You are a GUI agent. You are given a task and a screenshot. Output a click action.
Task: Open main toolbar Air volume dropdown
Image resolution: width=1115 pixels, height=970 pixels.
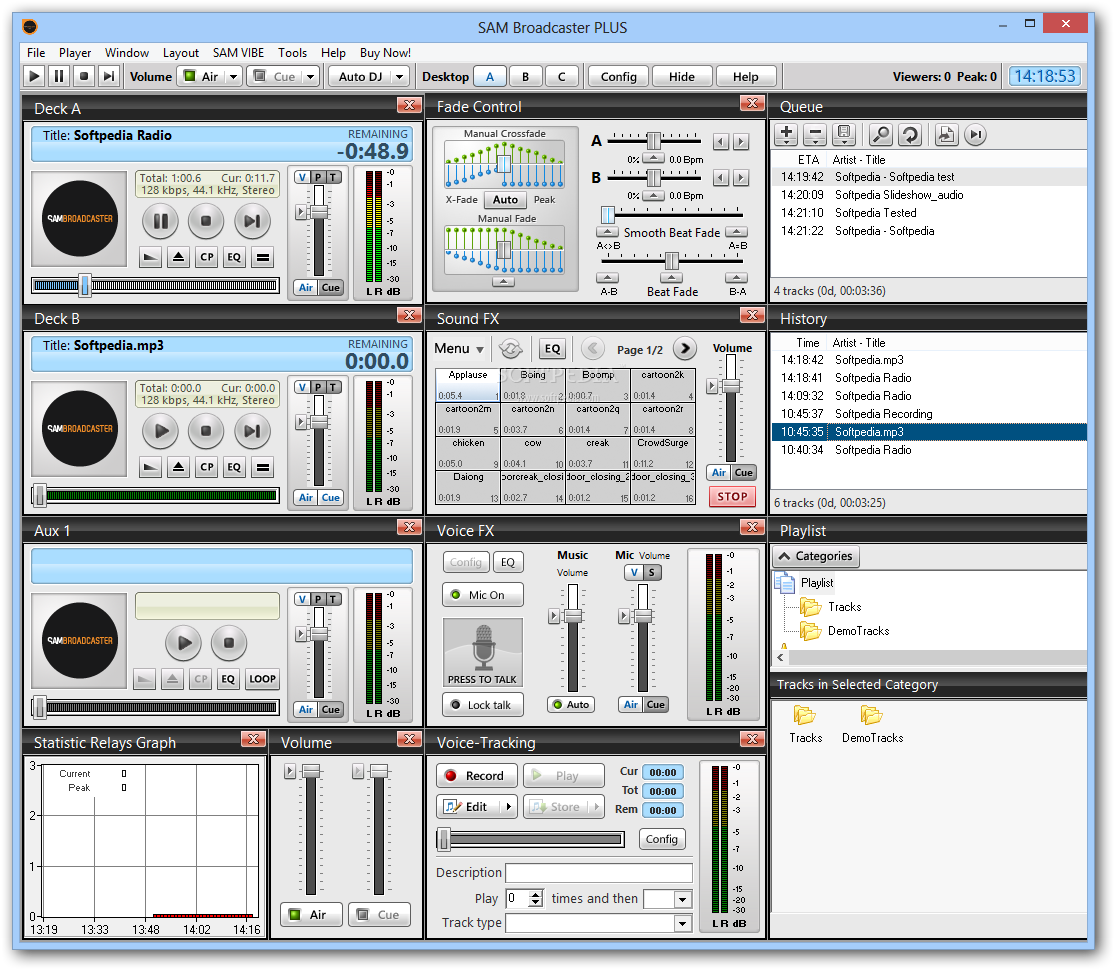pos(233,76)
